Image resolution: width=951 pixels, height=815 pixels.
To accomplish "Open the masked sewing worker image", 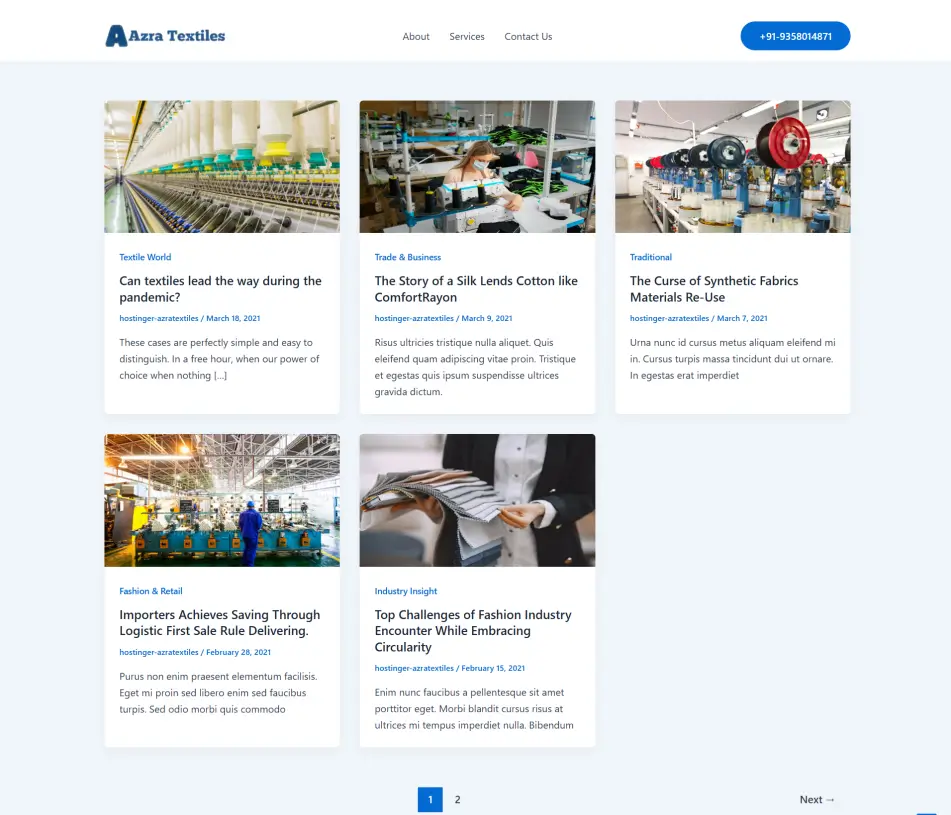I will click(x=477, y=166).
